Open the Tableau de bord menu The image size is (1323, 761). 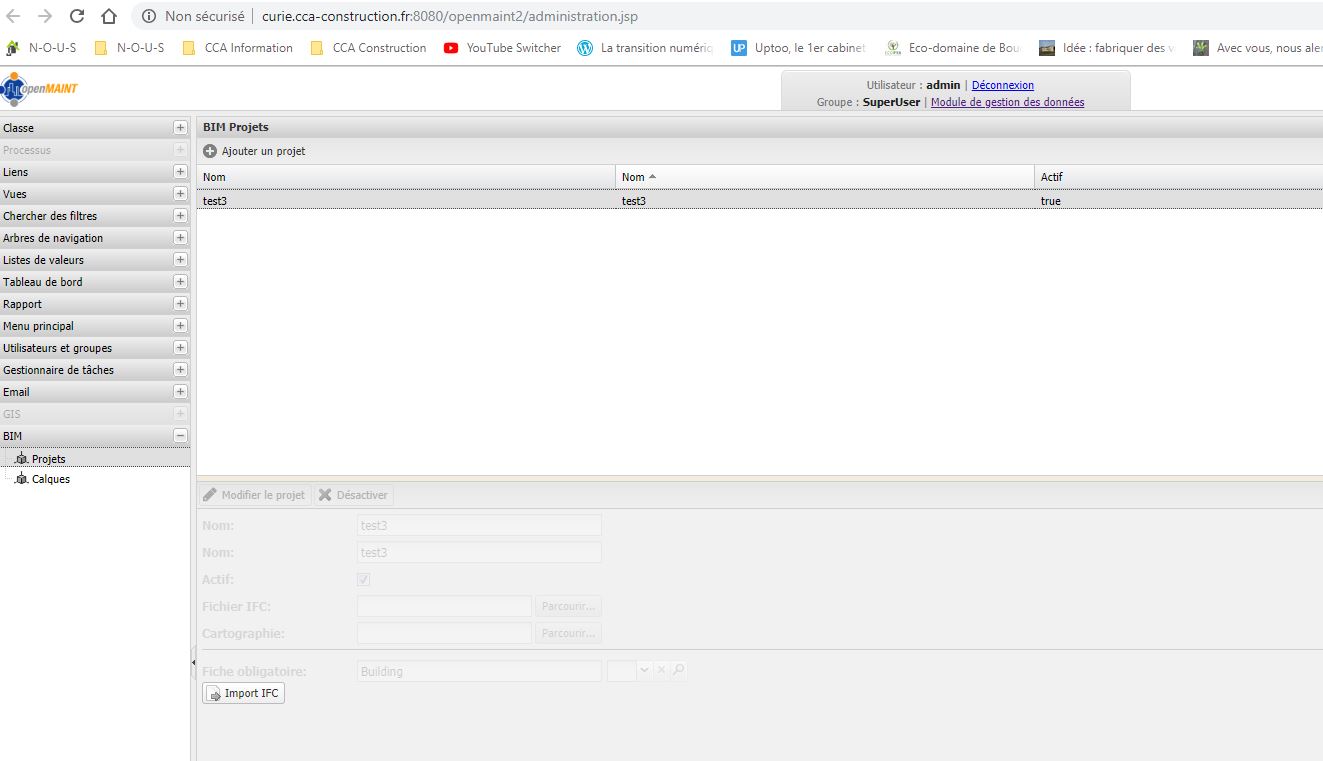(43, 282)
